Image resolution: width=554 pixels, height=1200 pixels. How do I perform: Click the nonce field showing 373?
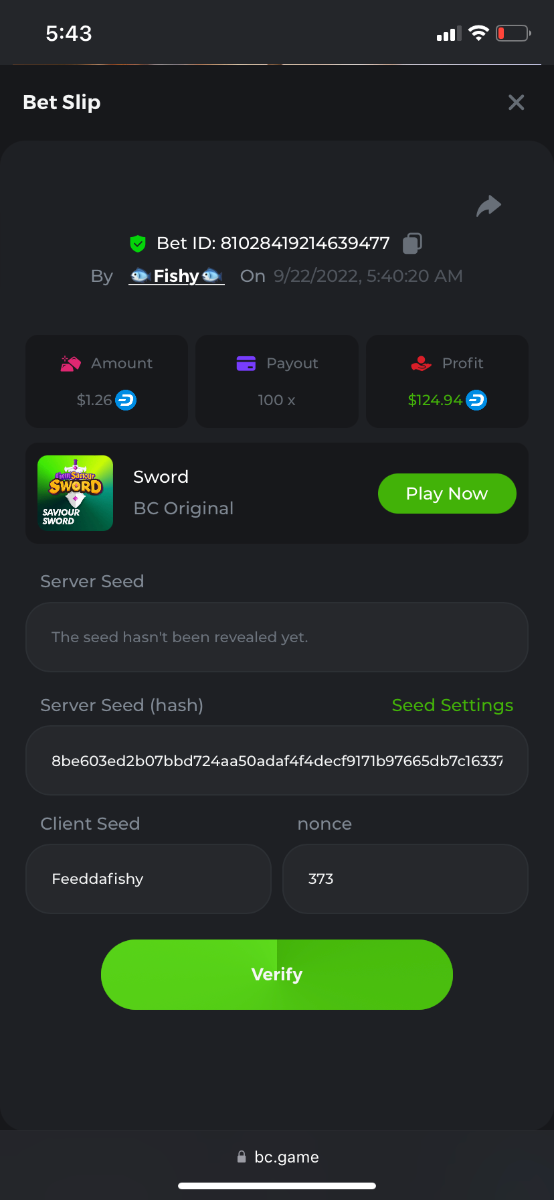[x=405, y=879]
